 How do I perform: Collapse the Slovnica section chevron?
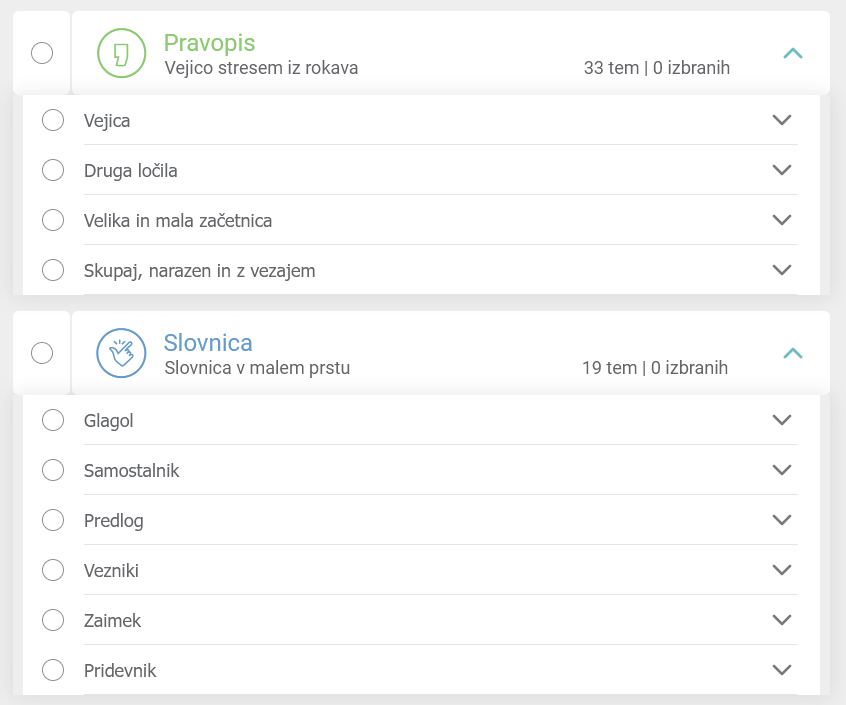coord(792,353)
